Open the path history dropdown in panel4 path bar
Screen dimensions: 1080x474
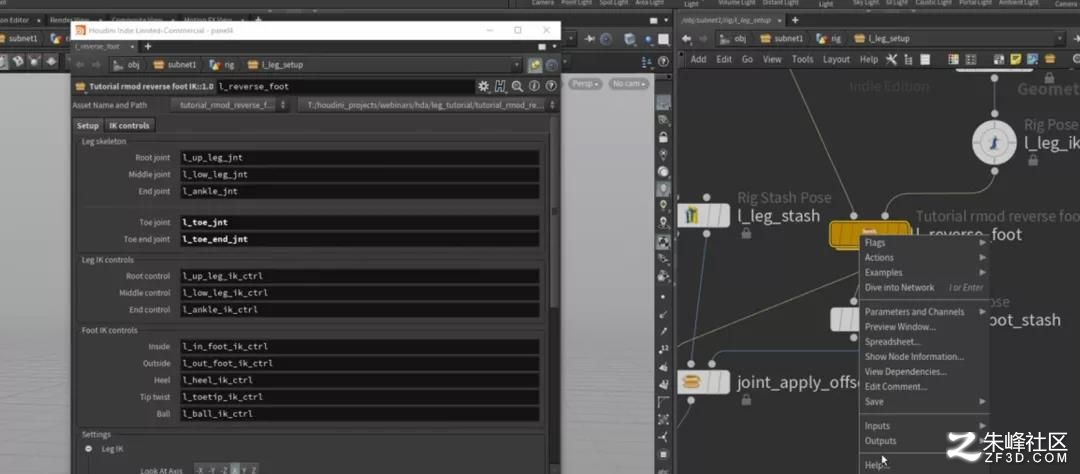click(x=517, y=65)
